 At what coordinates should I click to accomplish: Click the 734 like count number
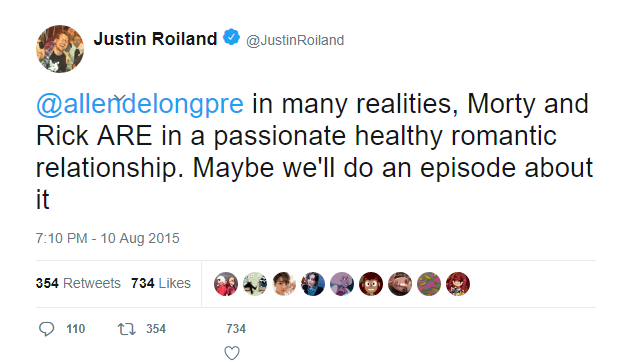tap(236, 329)
